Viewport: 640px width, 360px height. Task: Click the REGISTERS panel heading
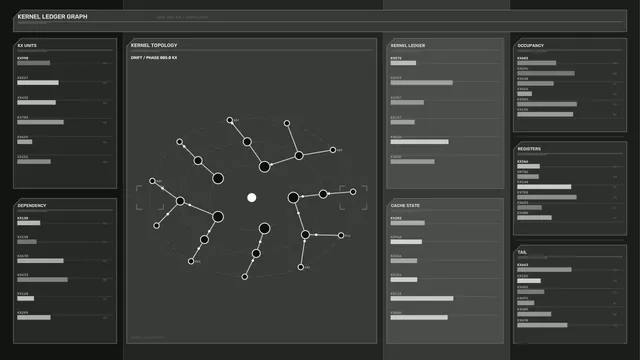click(x=529, y=149)
